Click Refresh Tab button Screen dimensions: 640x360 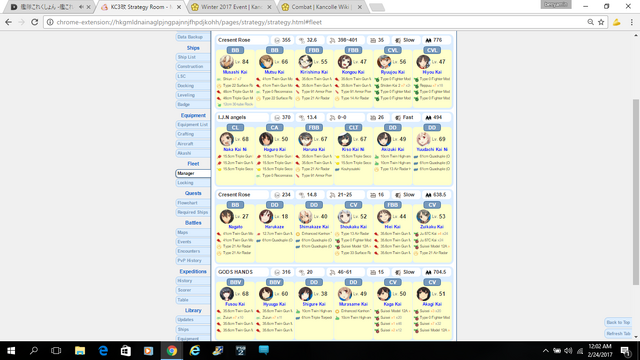coord(618,333)
